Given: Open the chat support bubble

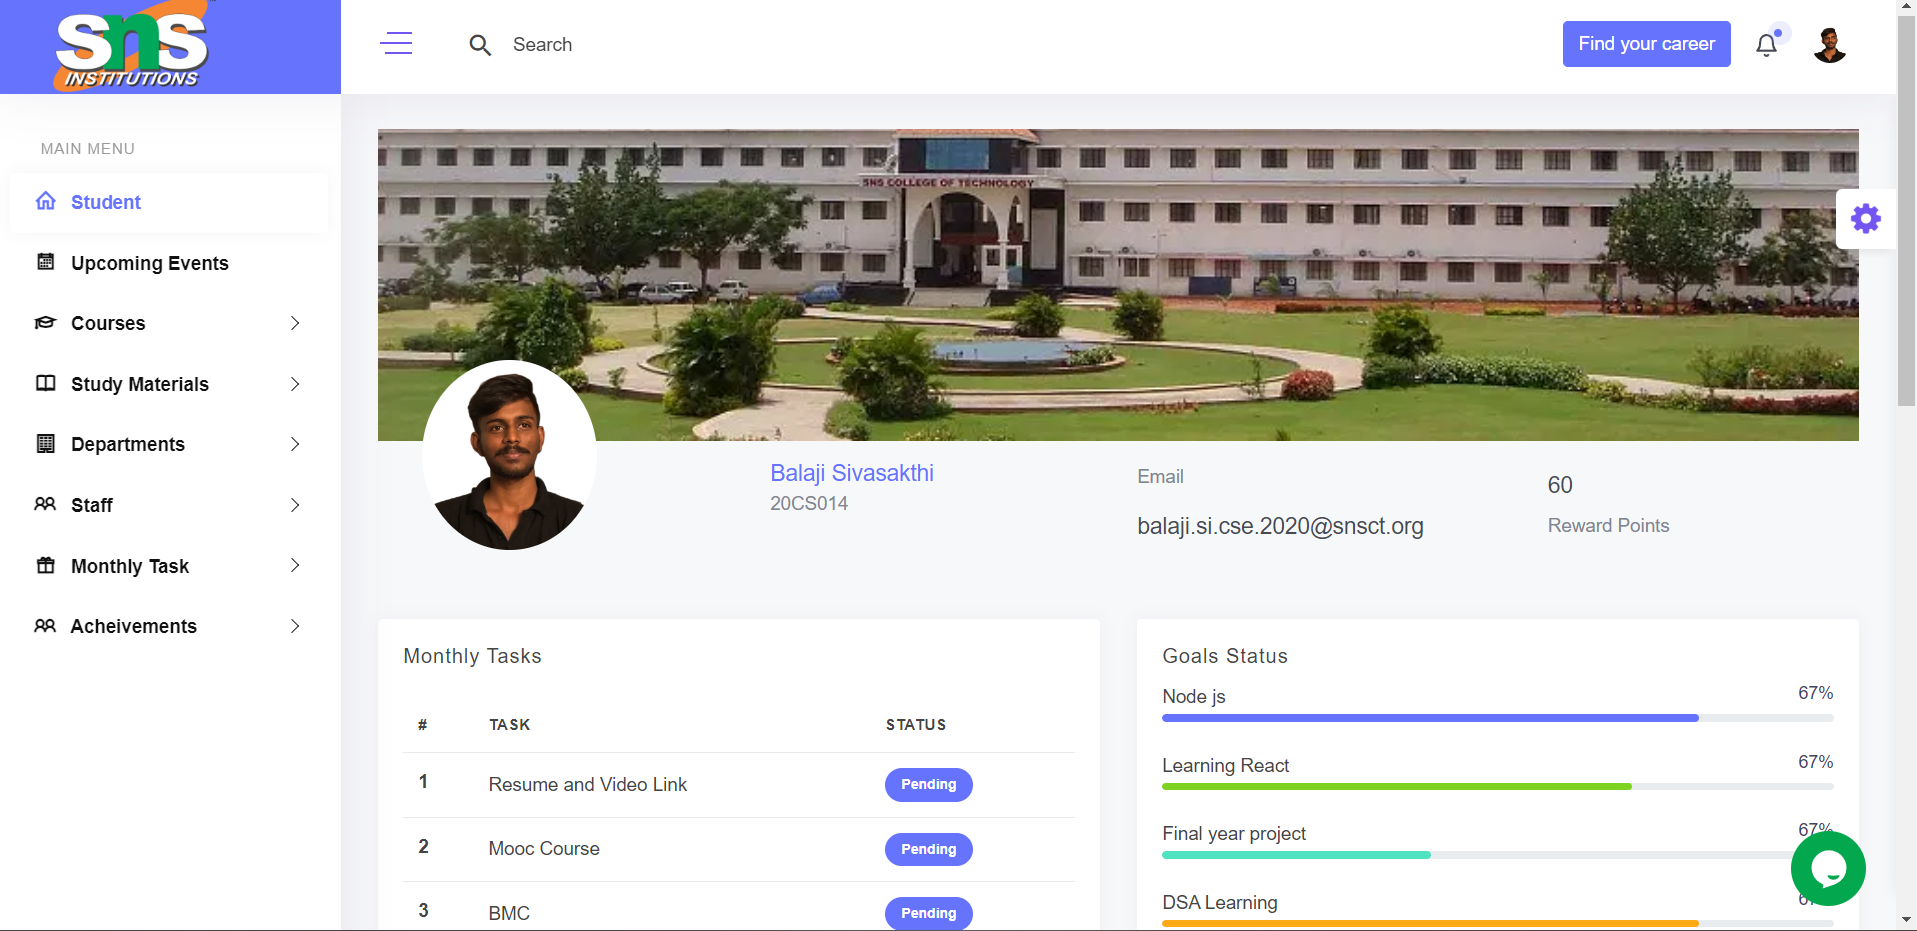Looking at the screenshot, I should click(1829, 868).
